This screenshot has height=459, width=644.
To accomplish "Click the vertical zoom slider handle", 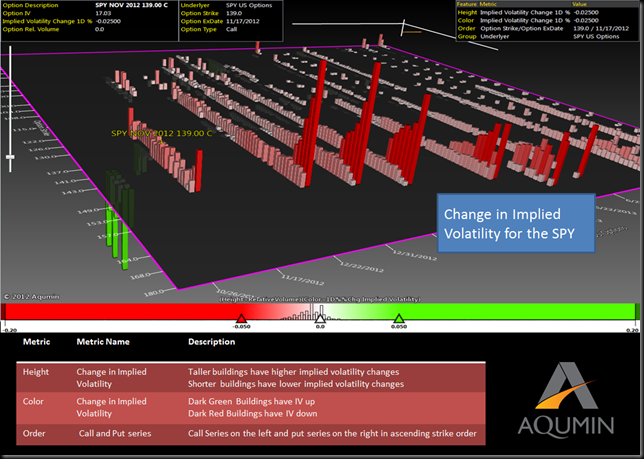I will click(10, 157).
